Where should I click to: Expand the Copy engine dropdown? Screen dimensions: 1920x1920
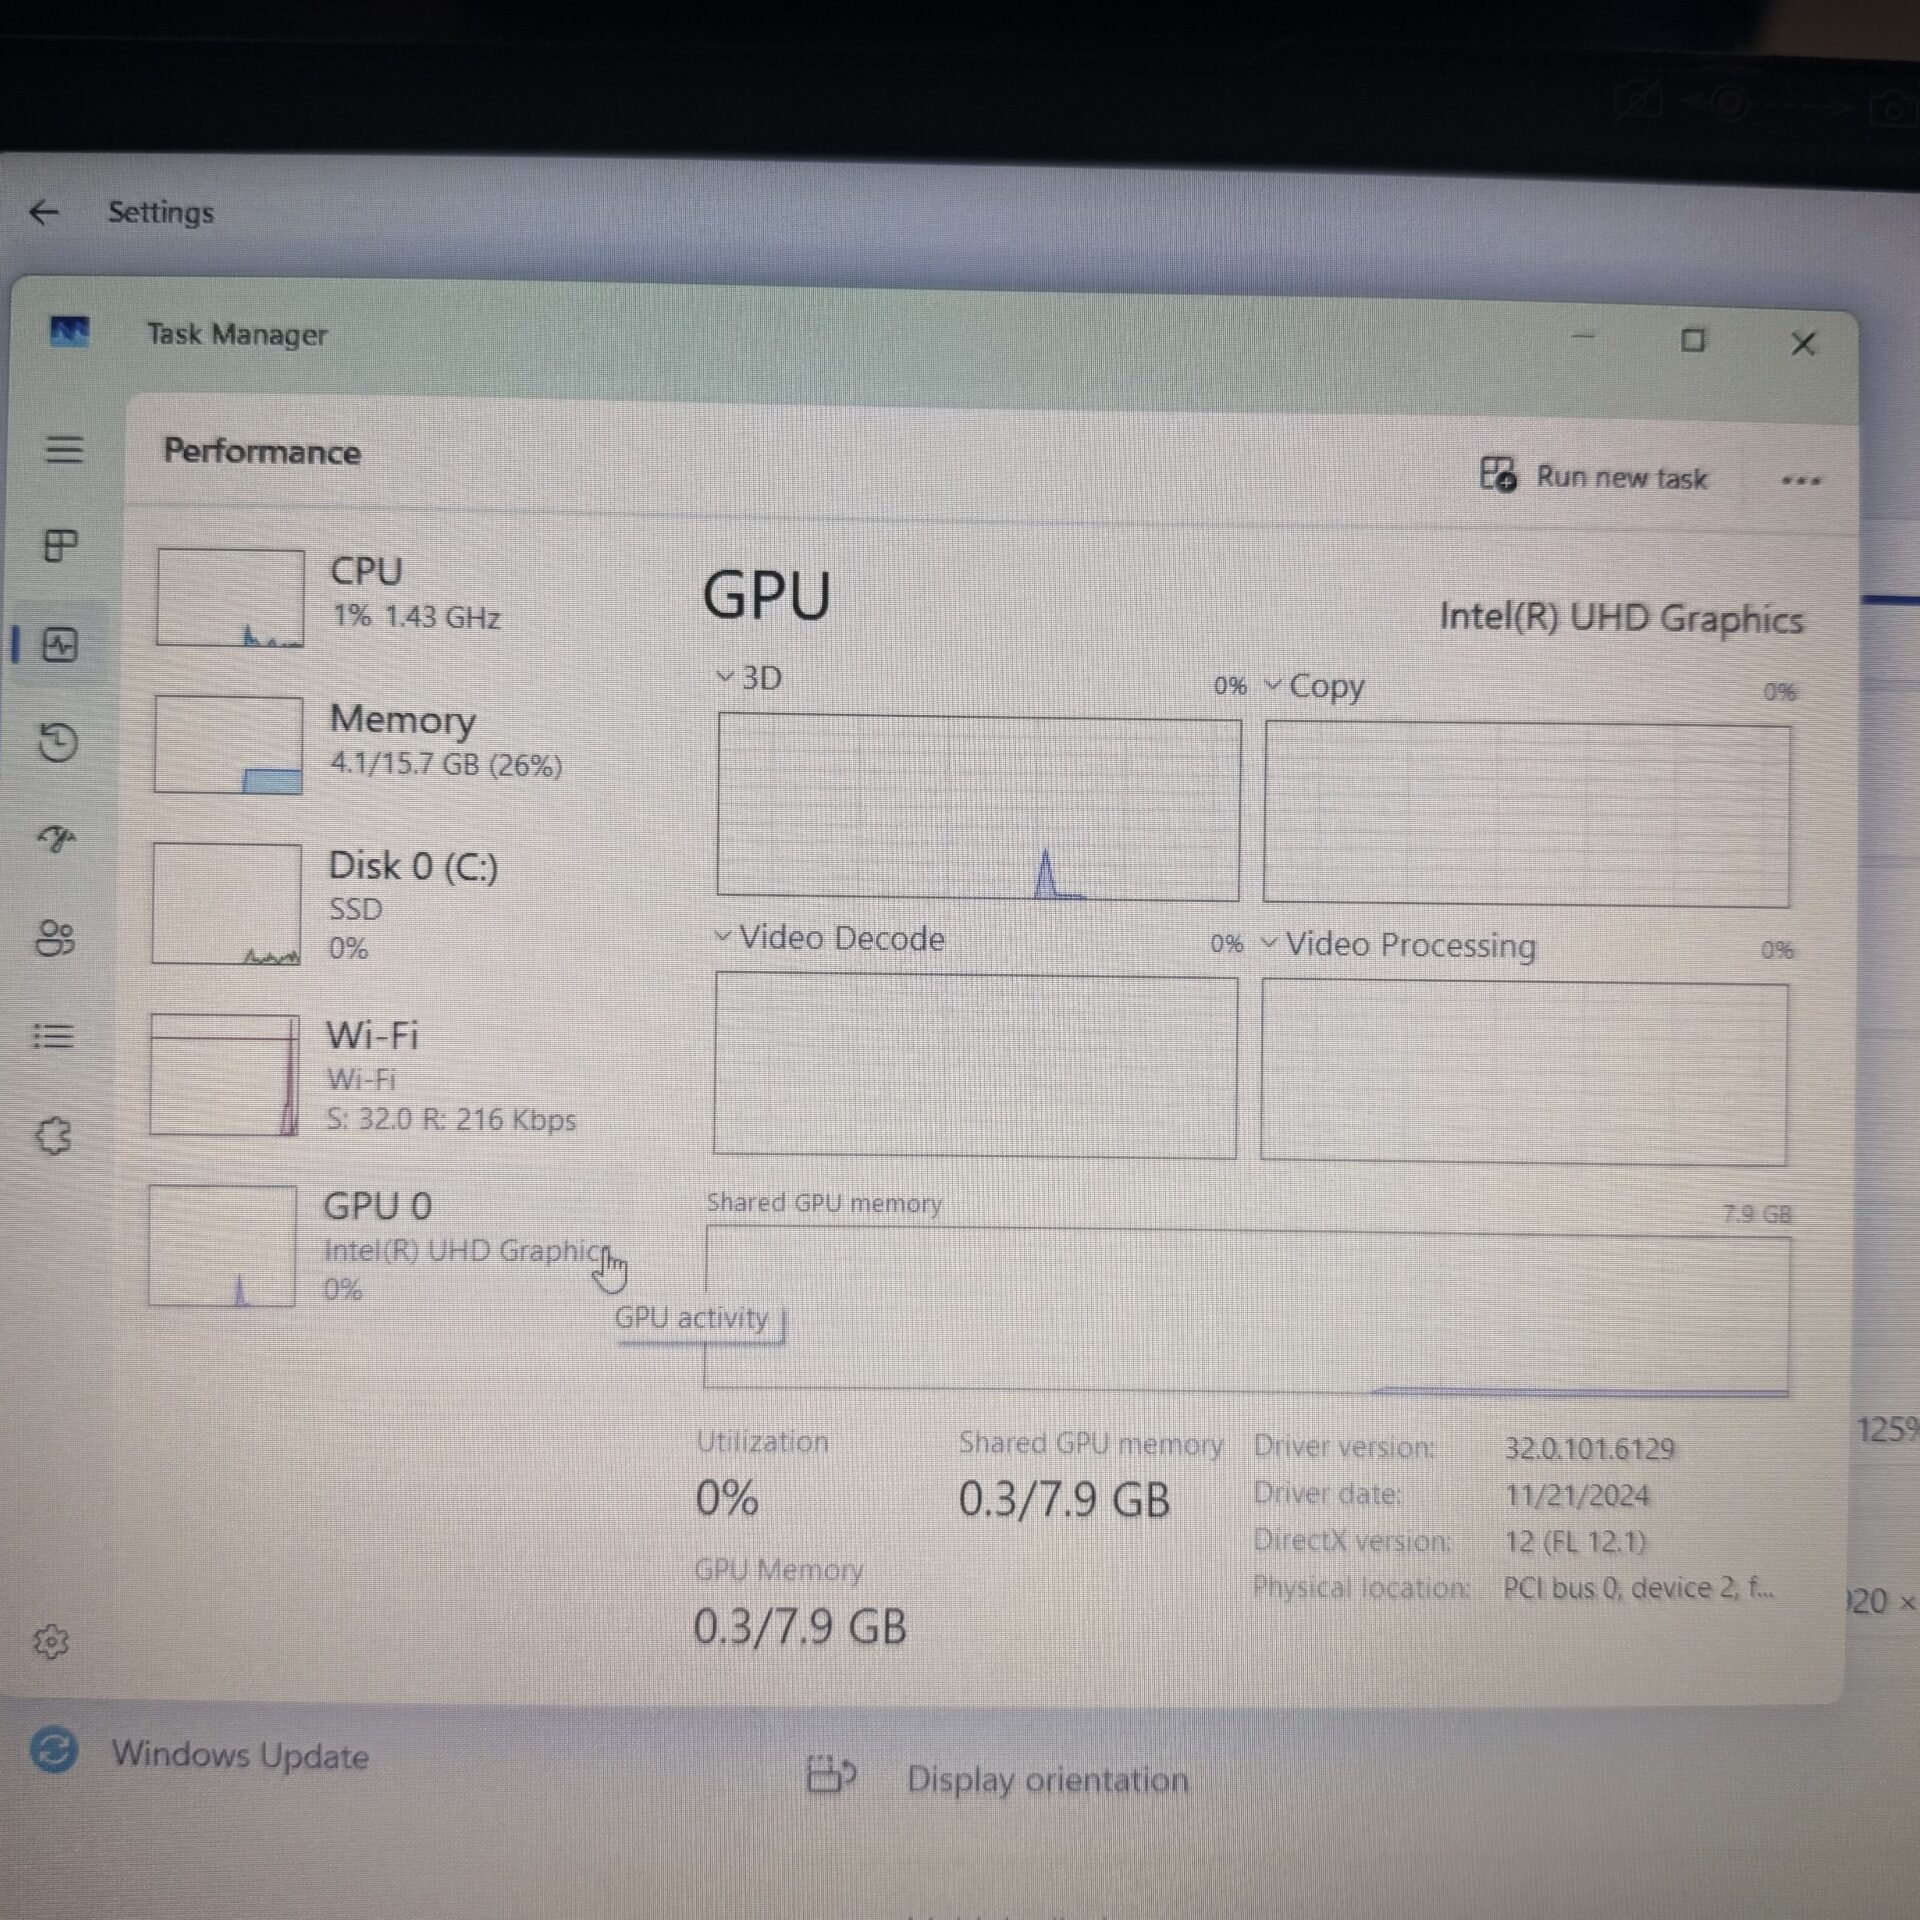[1314, 687]
